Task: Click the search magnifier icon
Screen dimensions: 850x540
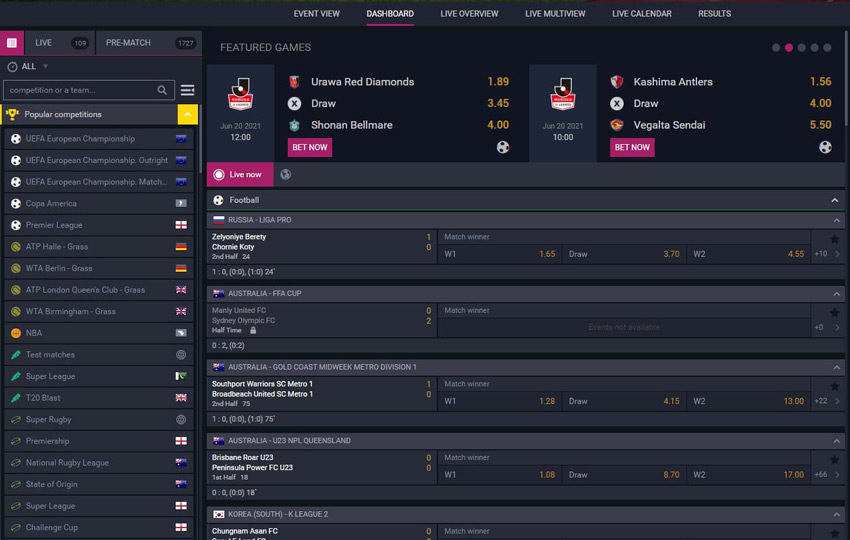Action: tap(162, 90)
